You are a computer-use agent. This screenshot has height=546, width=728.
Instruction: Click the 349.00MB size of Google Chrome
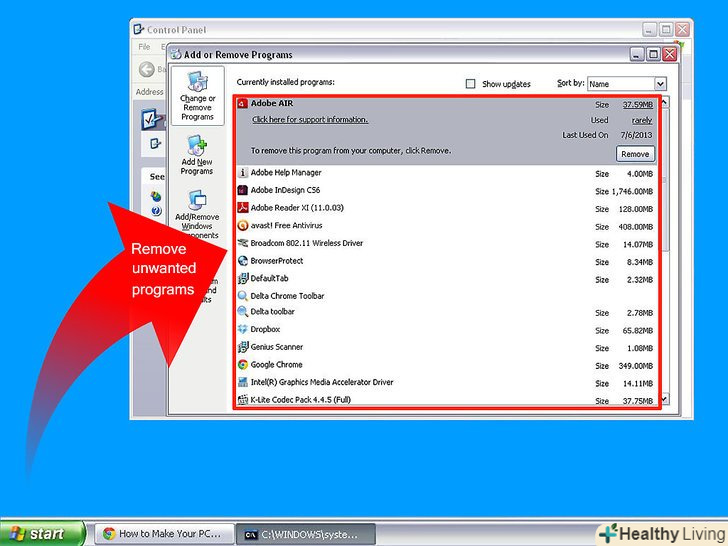pos(636,366)
